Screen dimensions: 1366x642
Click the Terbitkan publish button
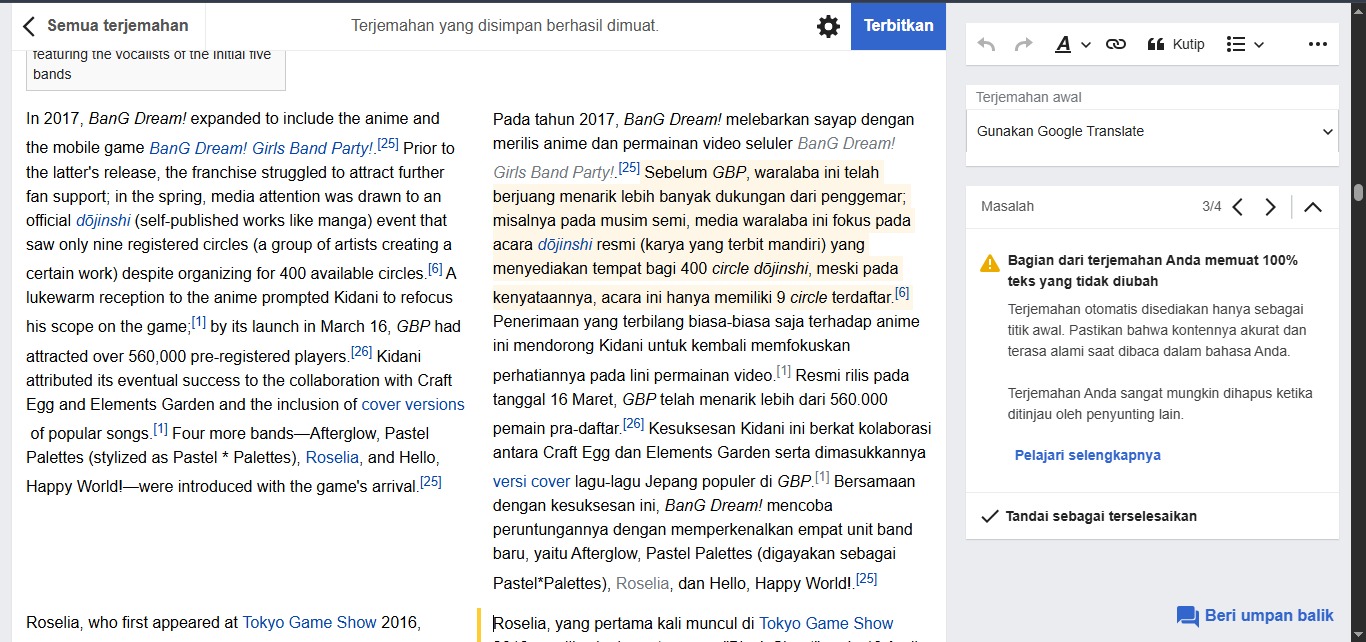point(898,26)
